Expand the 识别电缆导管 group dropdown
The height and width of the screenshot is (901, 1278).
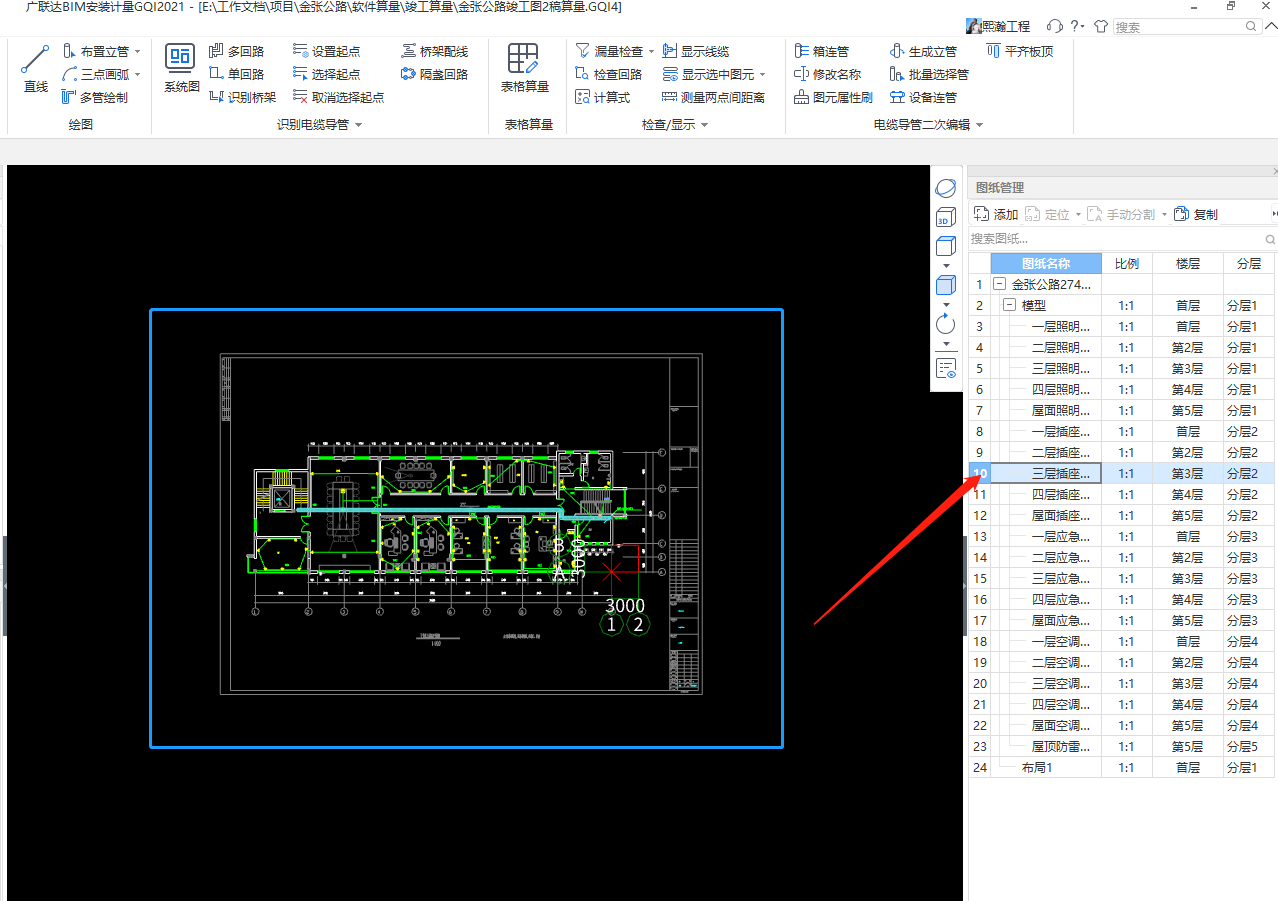[358, 125]
